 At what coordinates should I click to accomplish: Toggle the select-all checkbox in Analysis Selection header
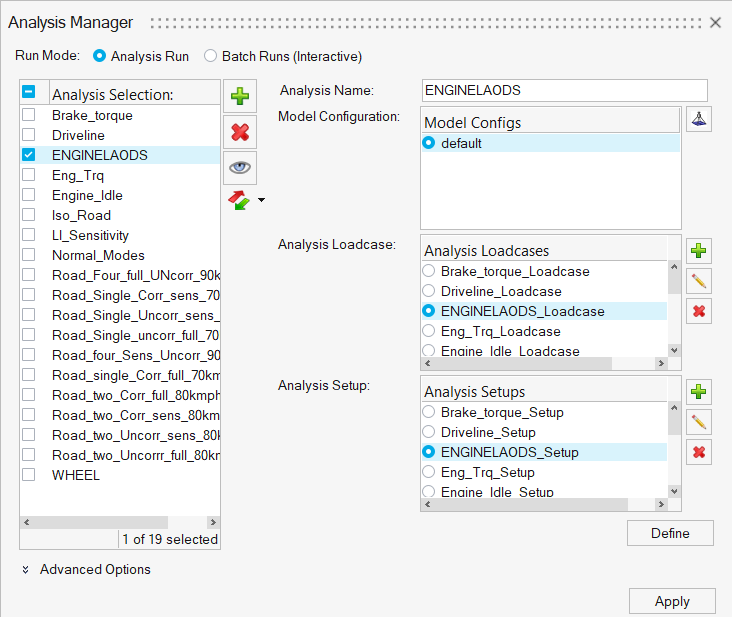tap(28, 91)
